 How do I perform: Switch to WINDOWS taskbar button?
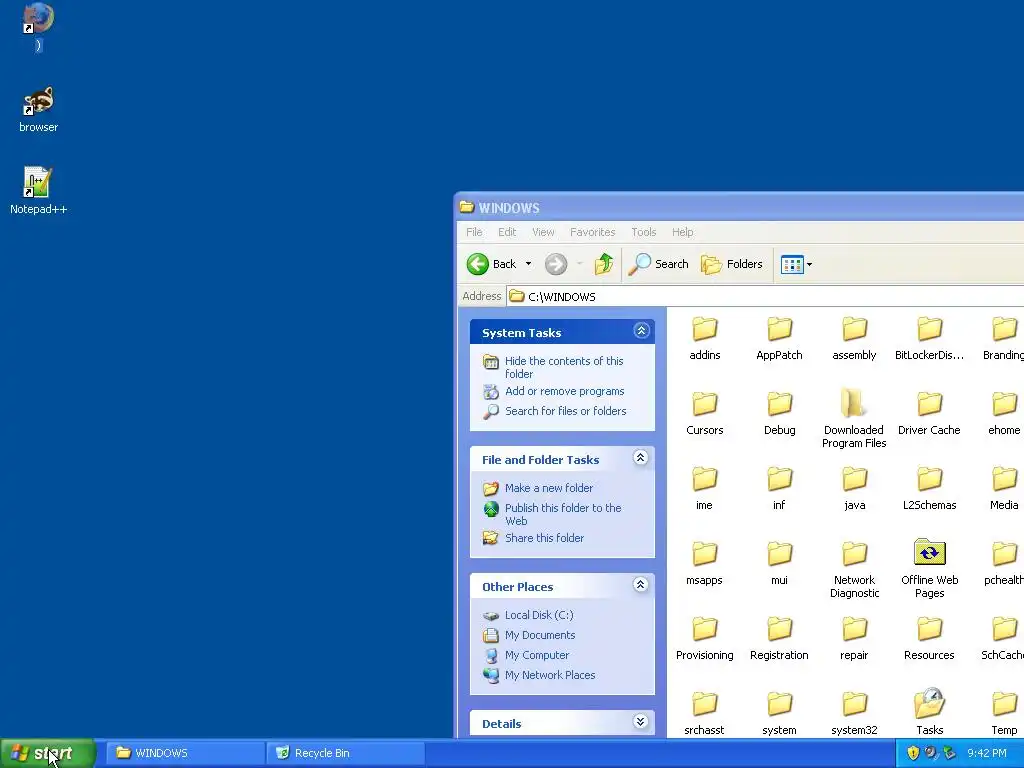(185, 753)
